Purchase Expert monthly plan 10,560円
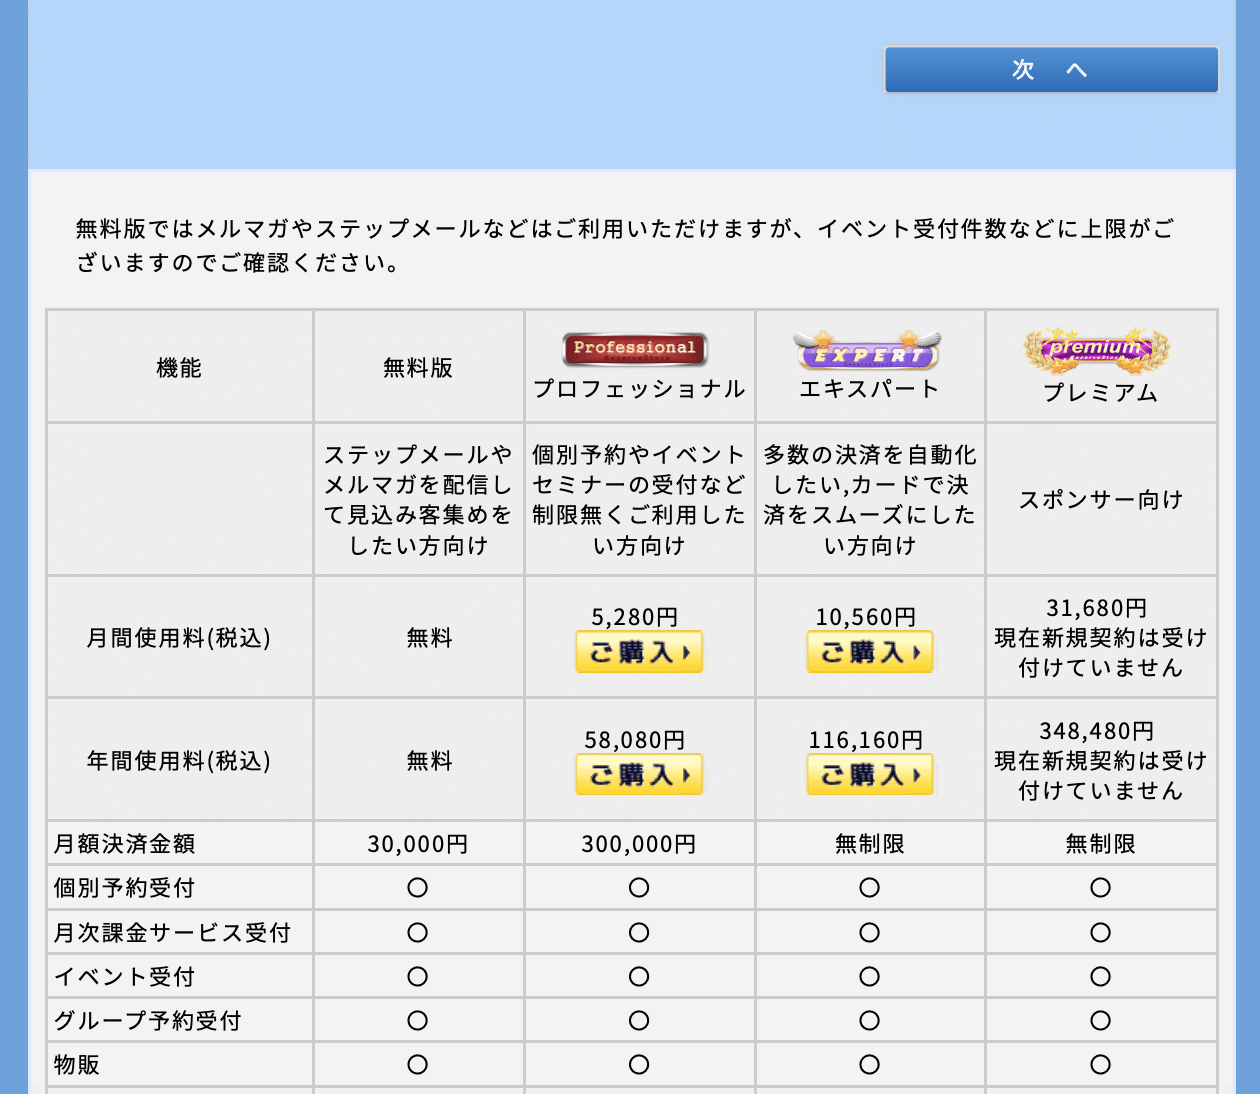Viewport: 1260px width, 1094px height. [870, 652]
